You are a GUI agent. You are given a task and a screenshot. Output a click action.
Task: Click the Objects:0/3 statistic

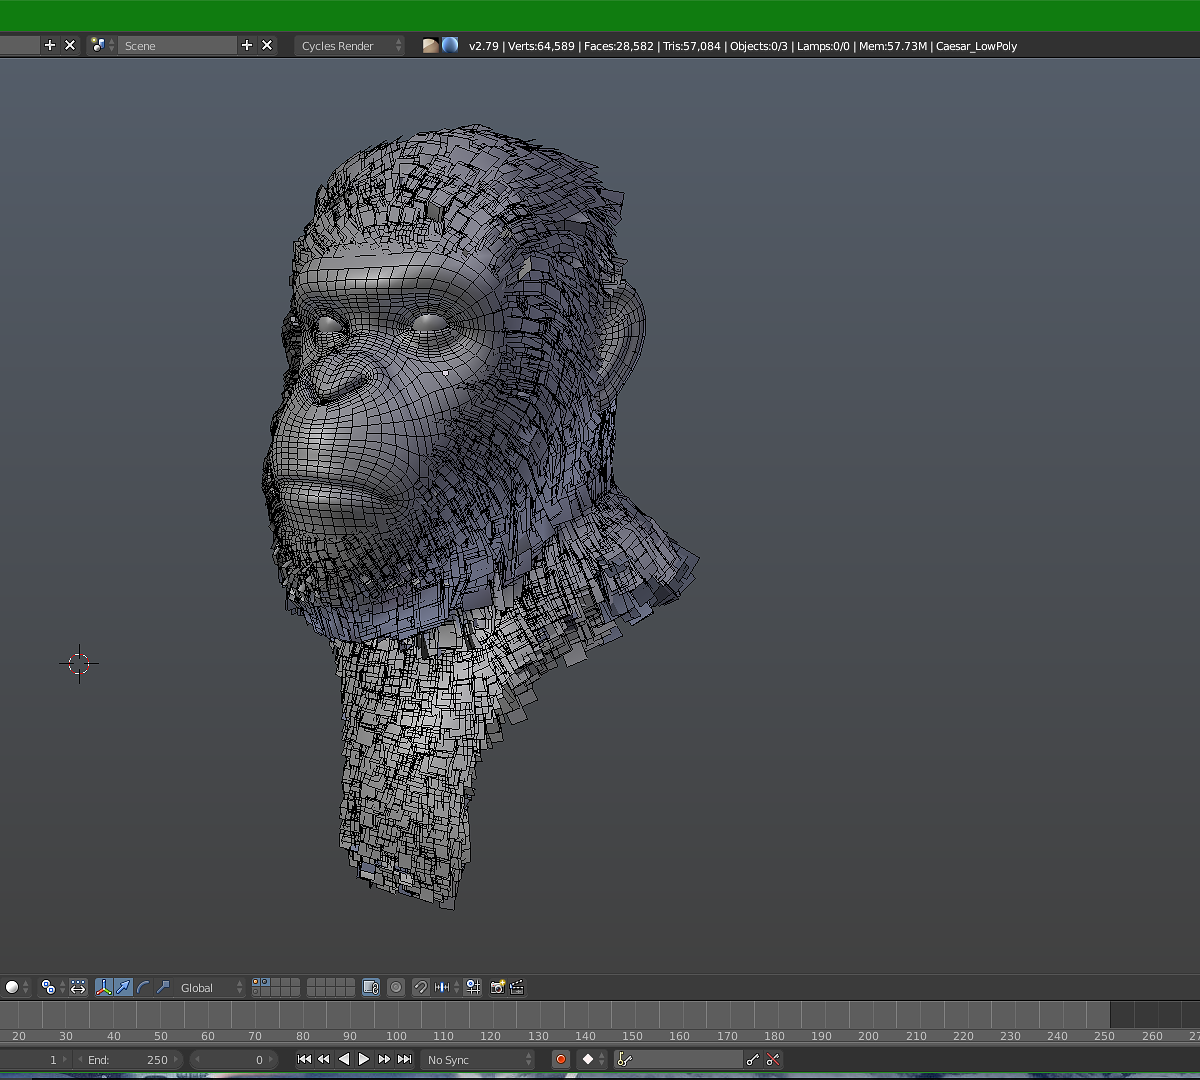(759, 46)
